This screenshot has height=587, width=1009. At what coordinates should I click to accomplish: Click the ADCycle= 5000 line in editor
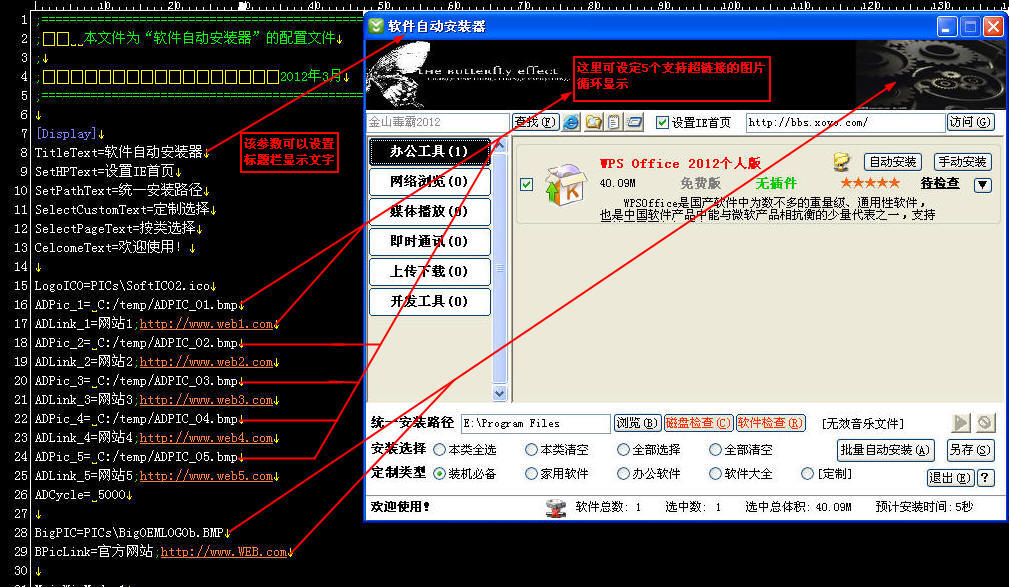coord(80,495)
